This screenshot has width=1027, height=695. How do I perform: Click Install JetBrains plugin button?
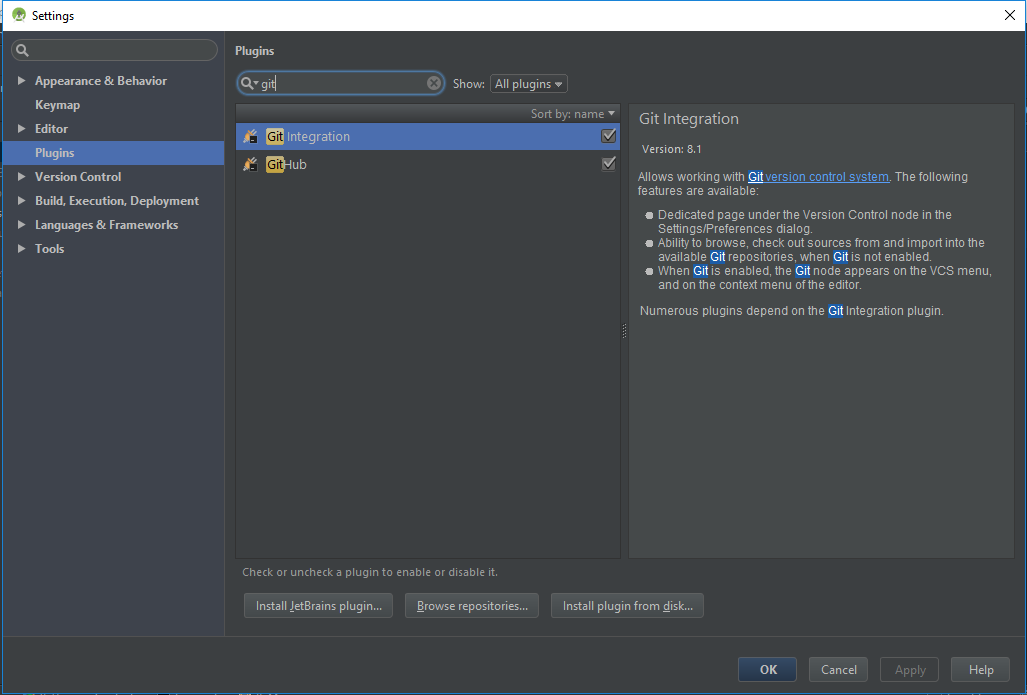318,606
